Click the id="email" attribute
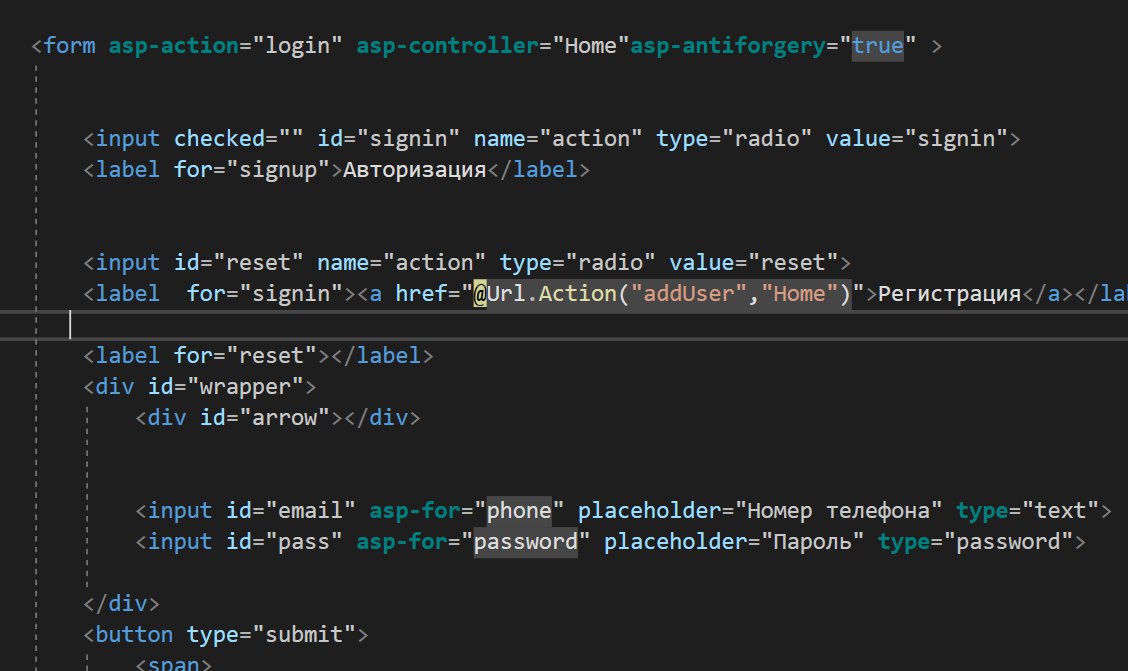 [291, 511]
